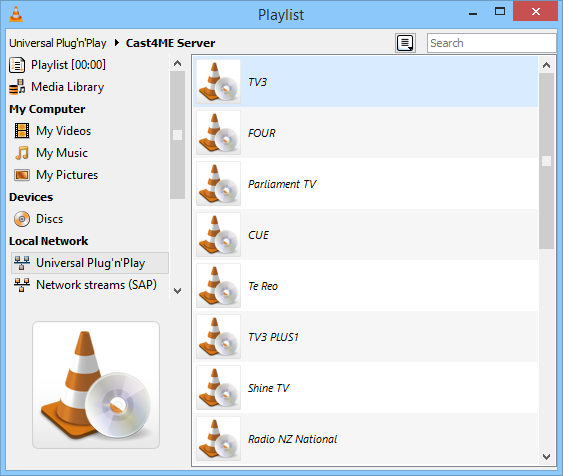This screenshot has width=563, height=476.
Task: Click the My Videos filmstrip icon
Action: [x=22, y=131]
